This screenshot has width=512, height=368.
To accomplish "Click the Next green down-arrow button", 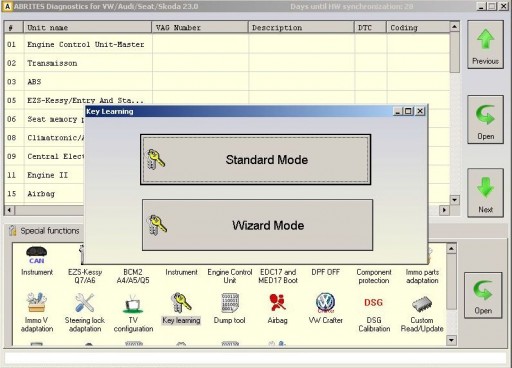I will [485, 193].
